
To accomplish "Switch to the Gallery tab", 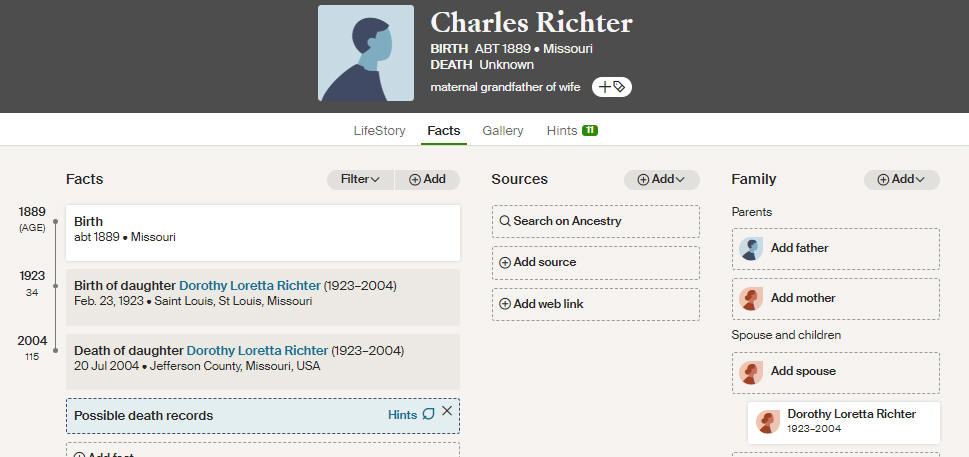I will click(503, 131).
